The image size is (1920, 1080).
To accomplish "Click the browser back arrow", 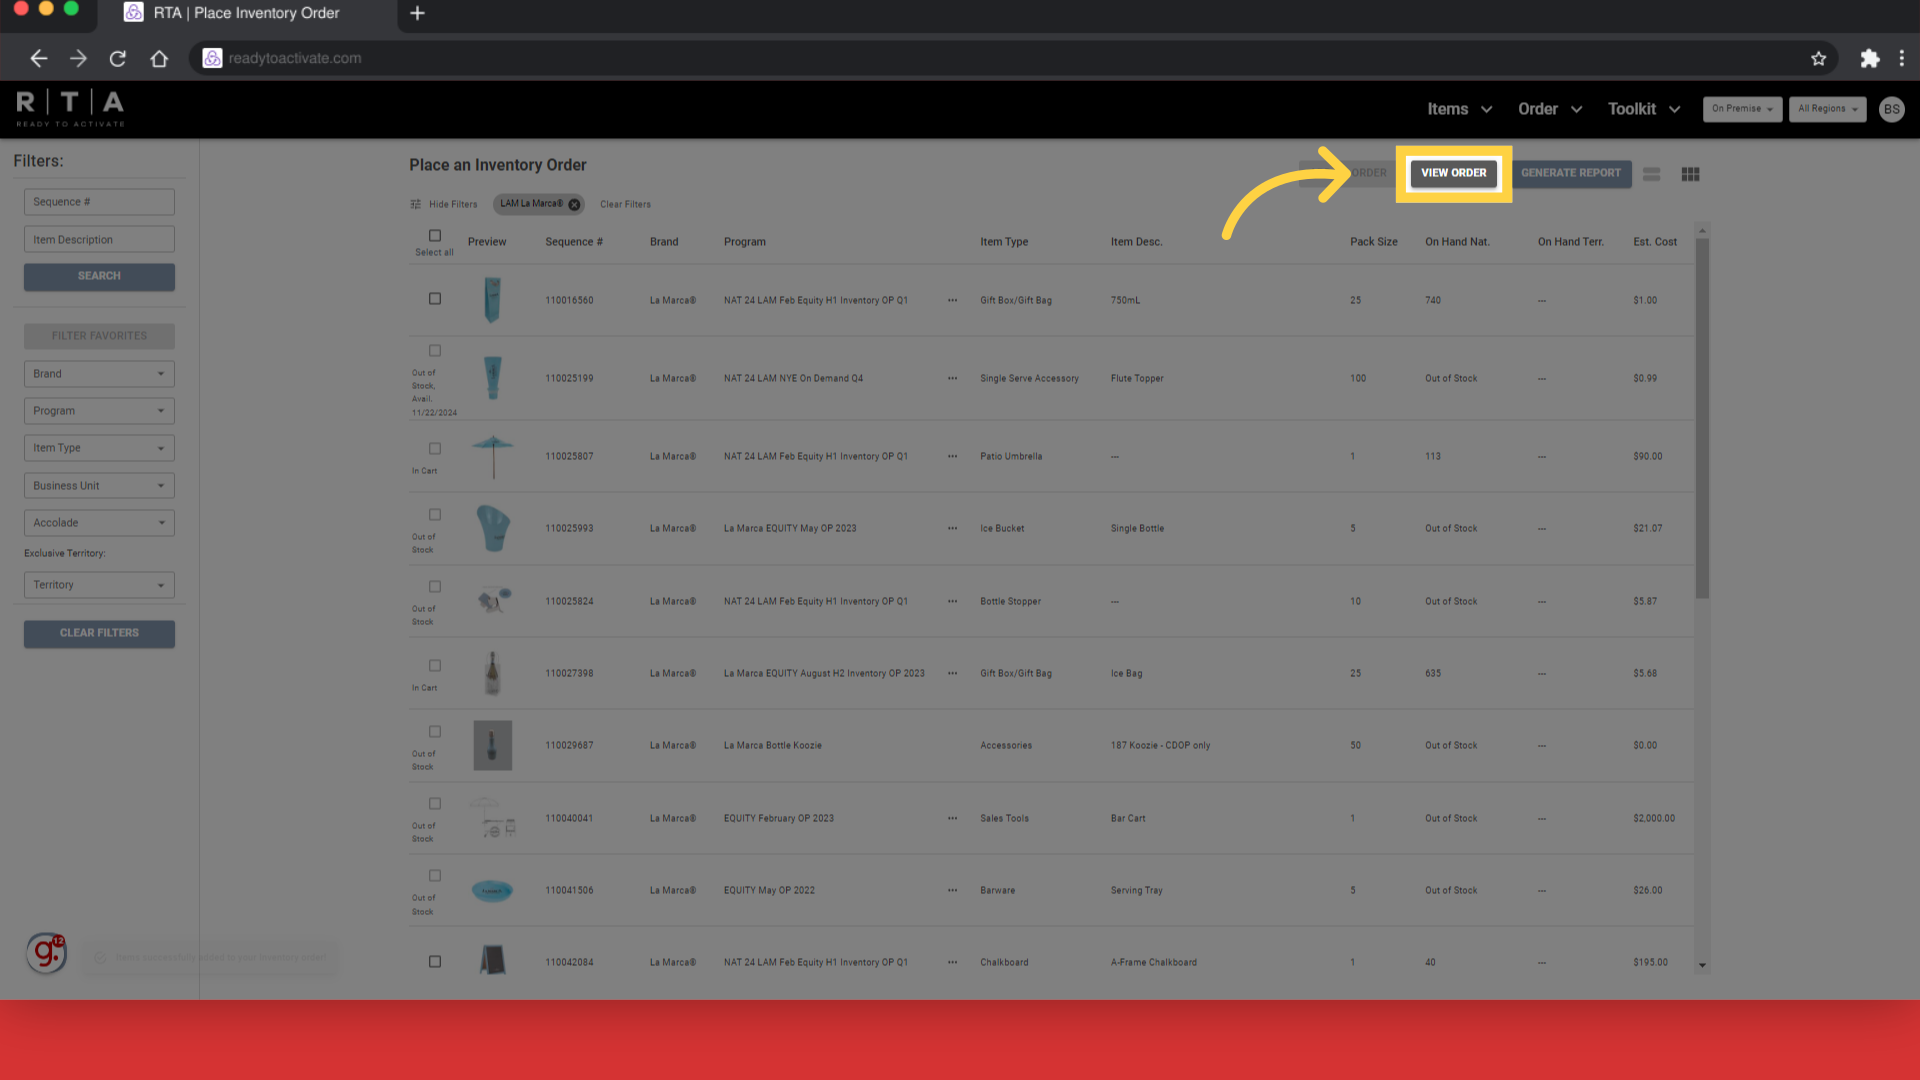I will coord(38,58).
